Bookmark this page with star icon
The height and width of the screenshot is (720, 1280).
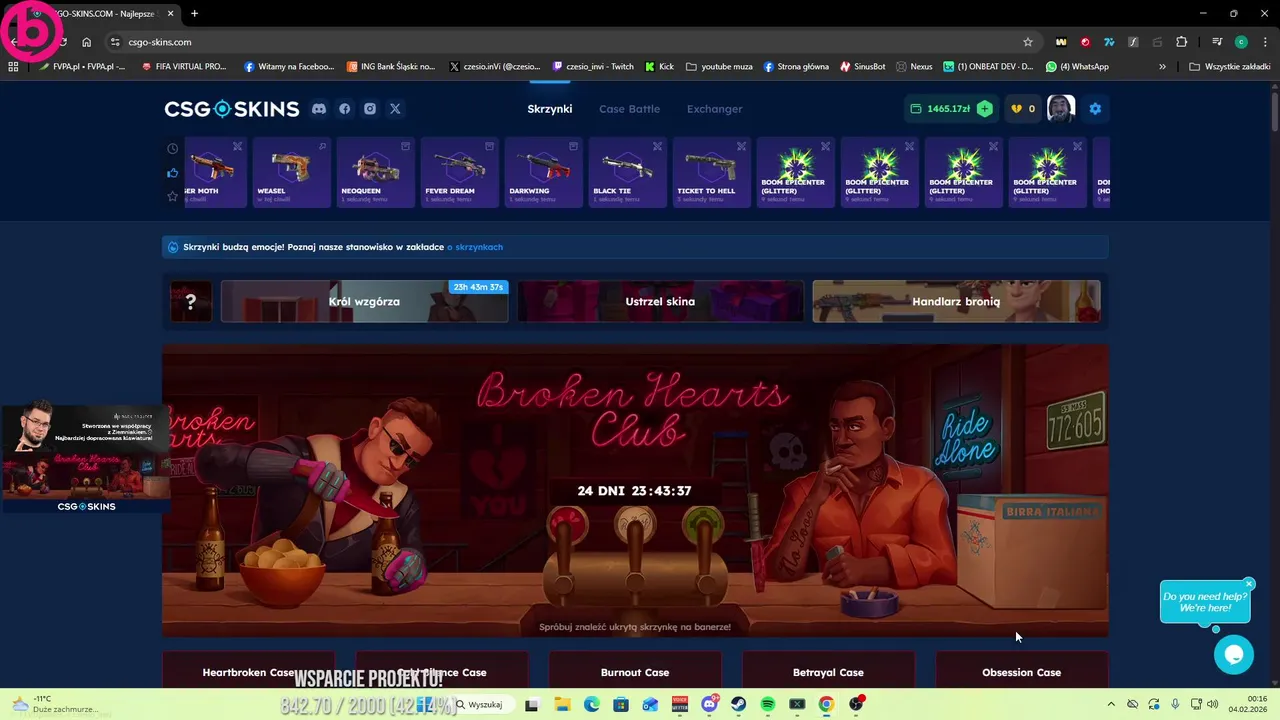coord(1027,42)
